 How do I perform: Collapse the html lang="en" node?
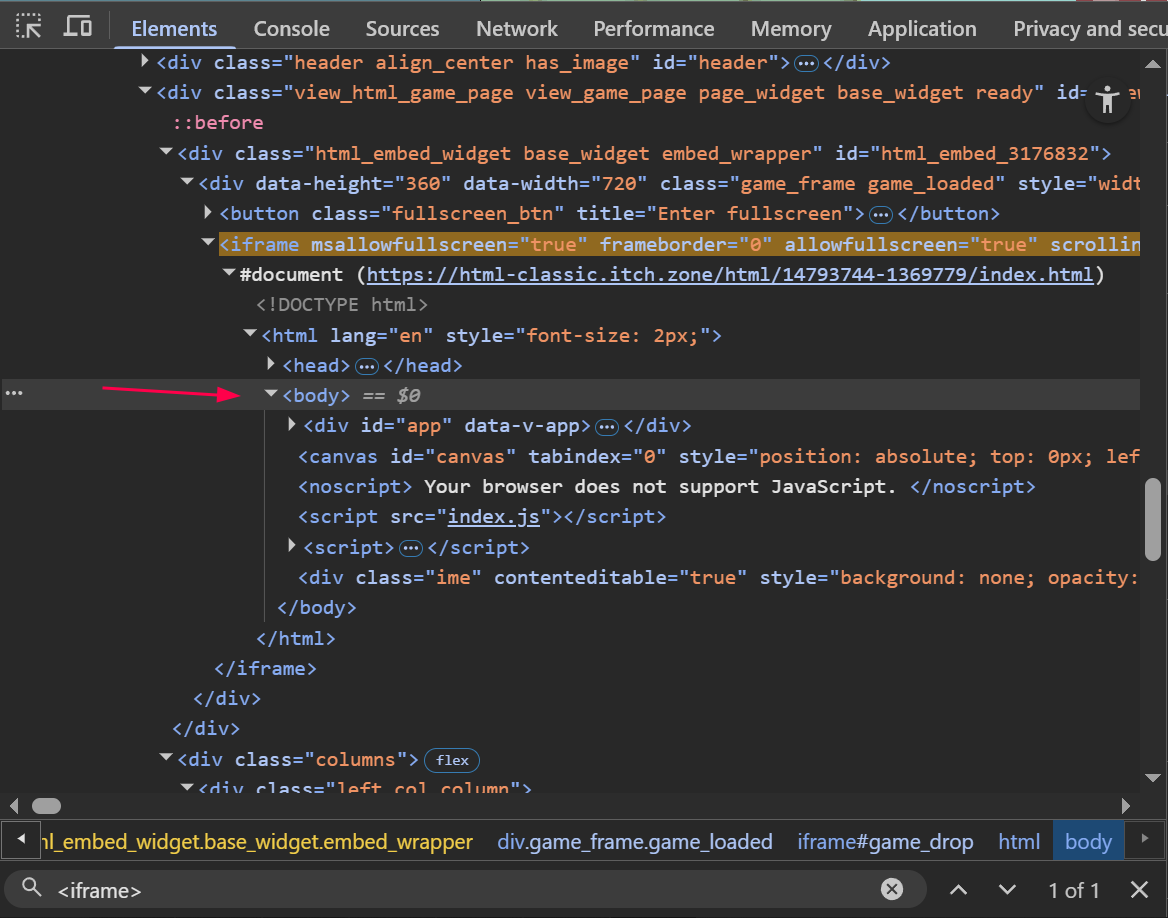coord(250,334)
